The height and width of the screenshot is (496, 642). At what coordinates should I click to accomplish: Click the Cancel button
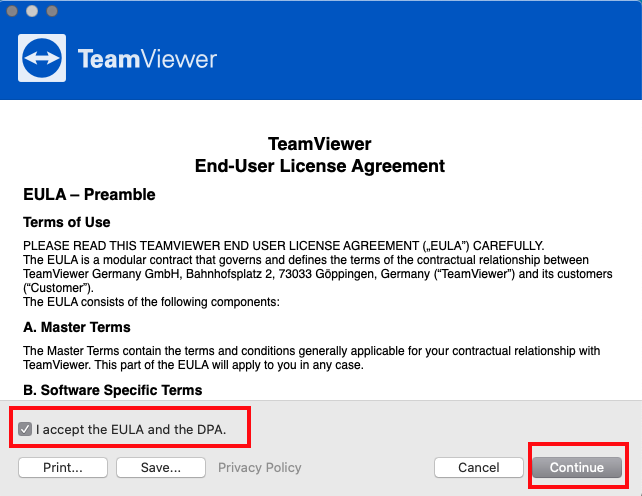479,467
